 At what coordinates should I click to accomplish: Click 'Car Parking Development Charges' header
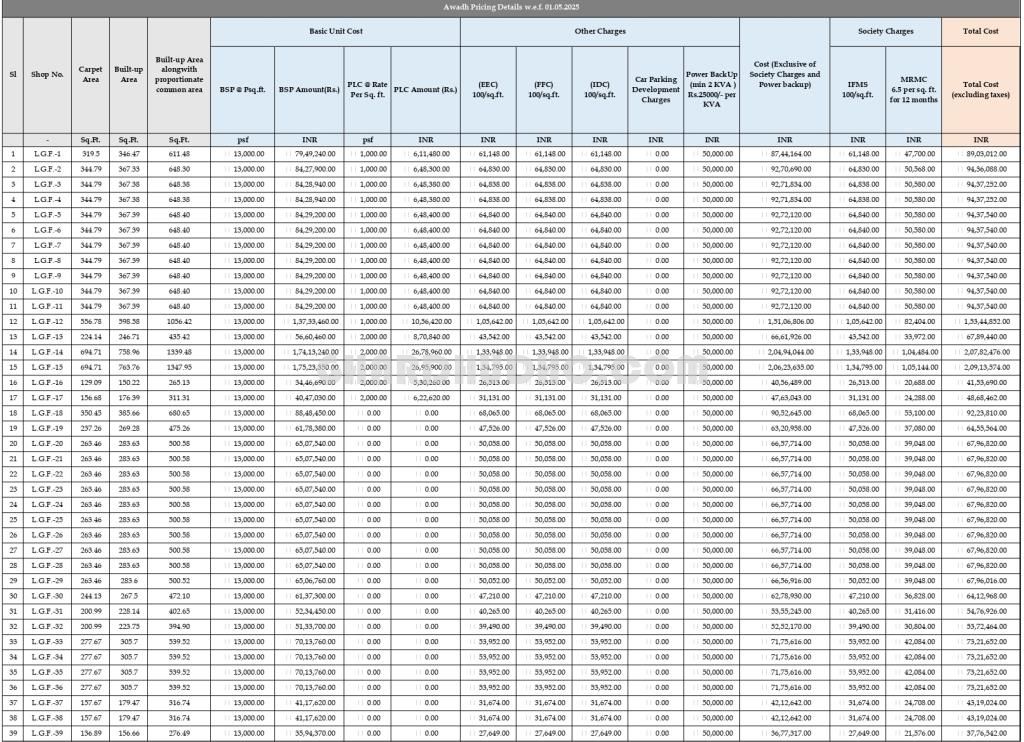(x=656, y=89)
